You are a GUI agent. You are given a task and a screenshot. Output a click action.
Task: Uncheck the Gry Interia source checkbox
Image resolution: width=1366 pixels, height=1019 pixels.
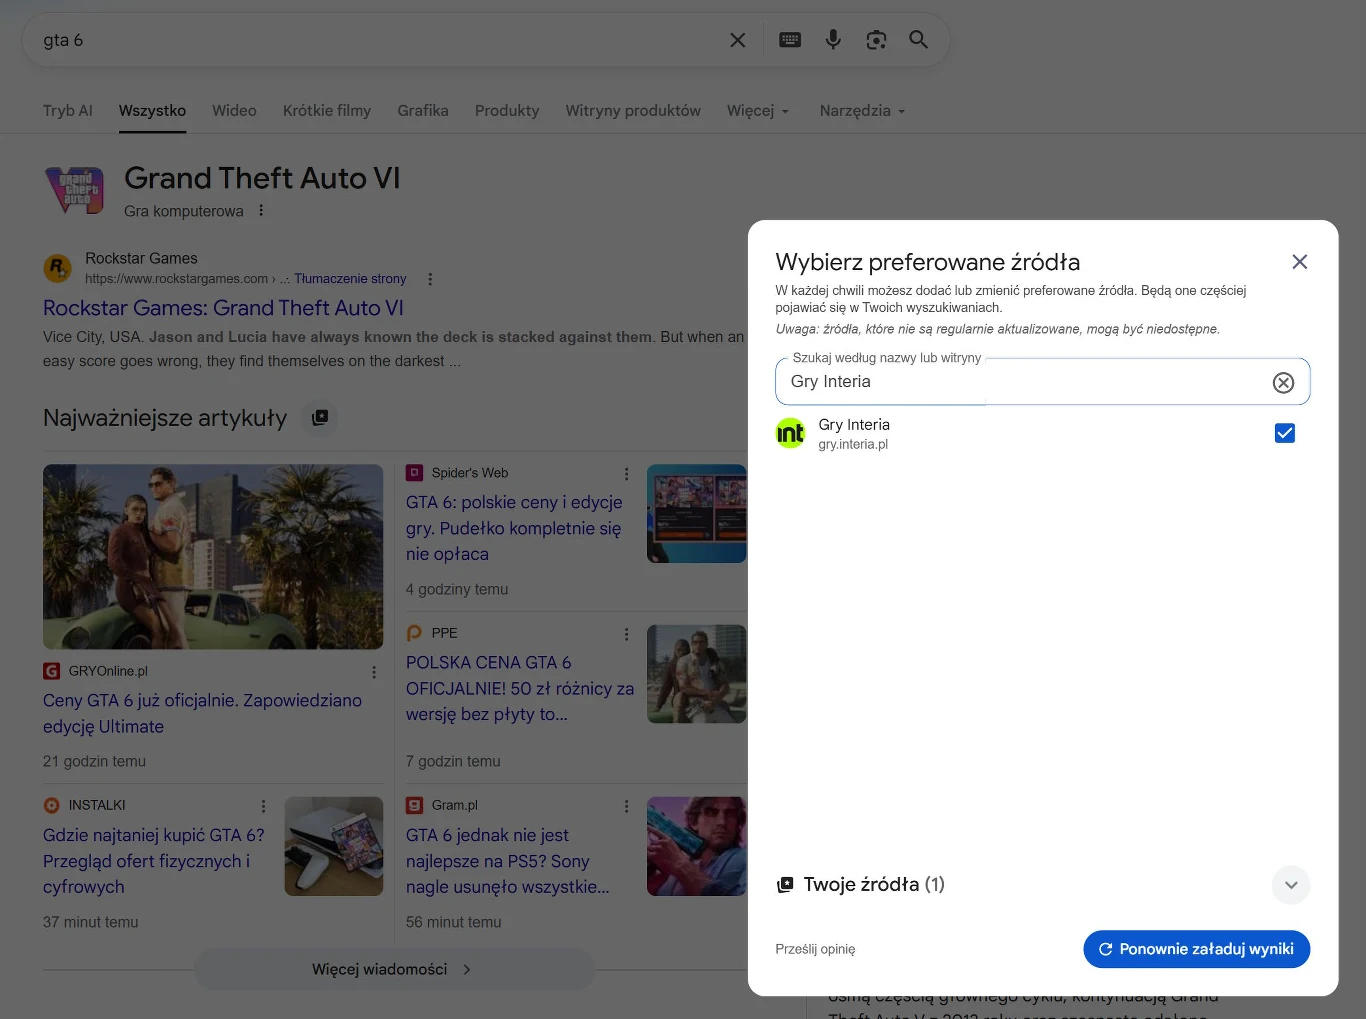(1285, 433)
